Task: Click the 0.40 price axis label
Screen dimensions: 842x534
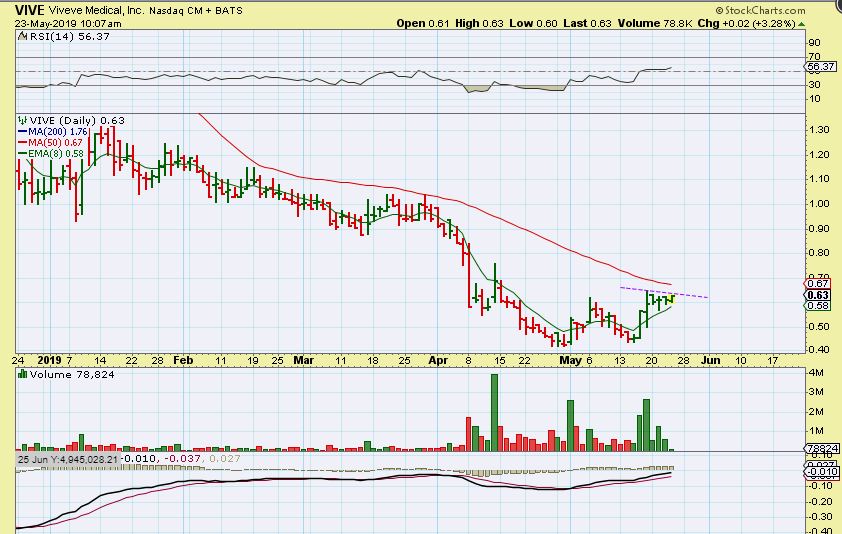Action: [x=819, y=349]
